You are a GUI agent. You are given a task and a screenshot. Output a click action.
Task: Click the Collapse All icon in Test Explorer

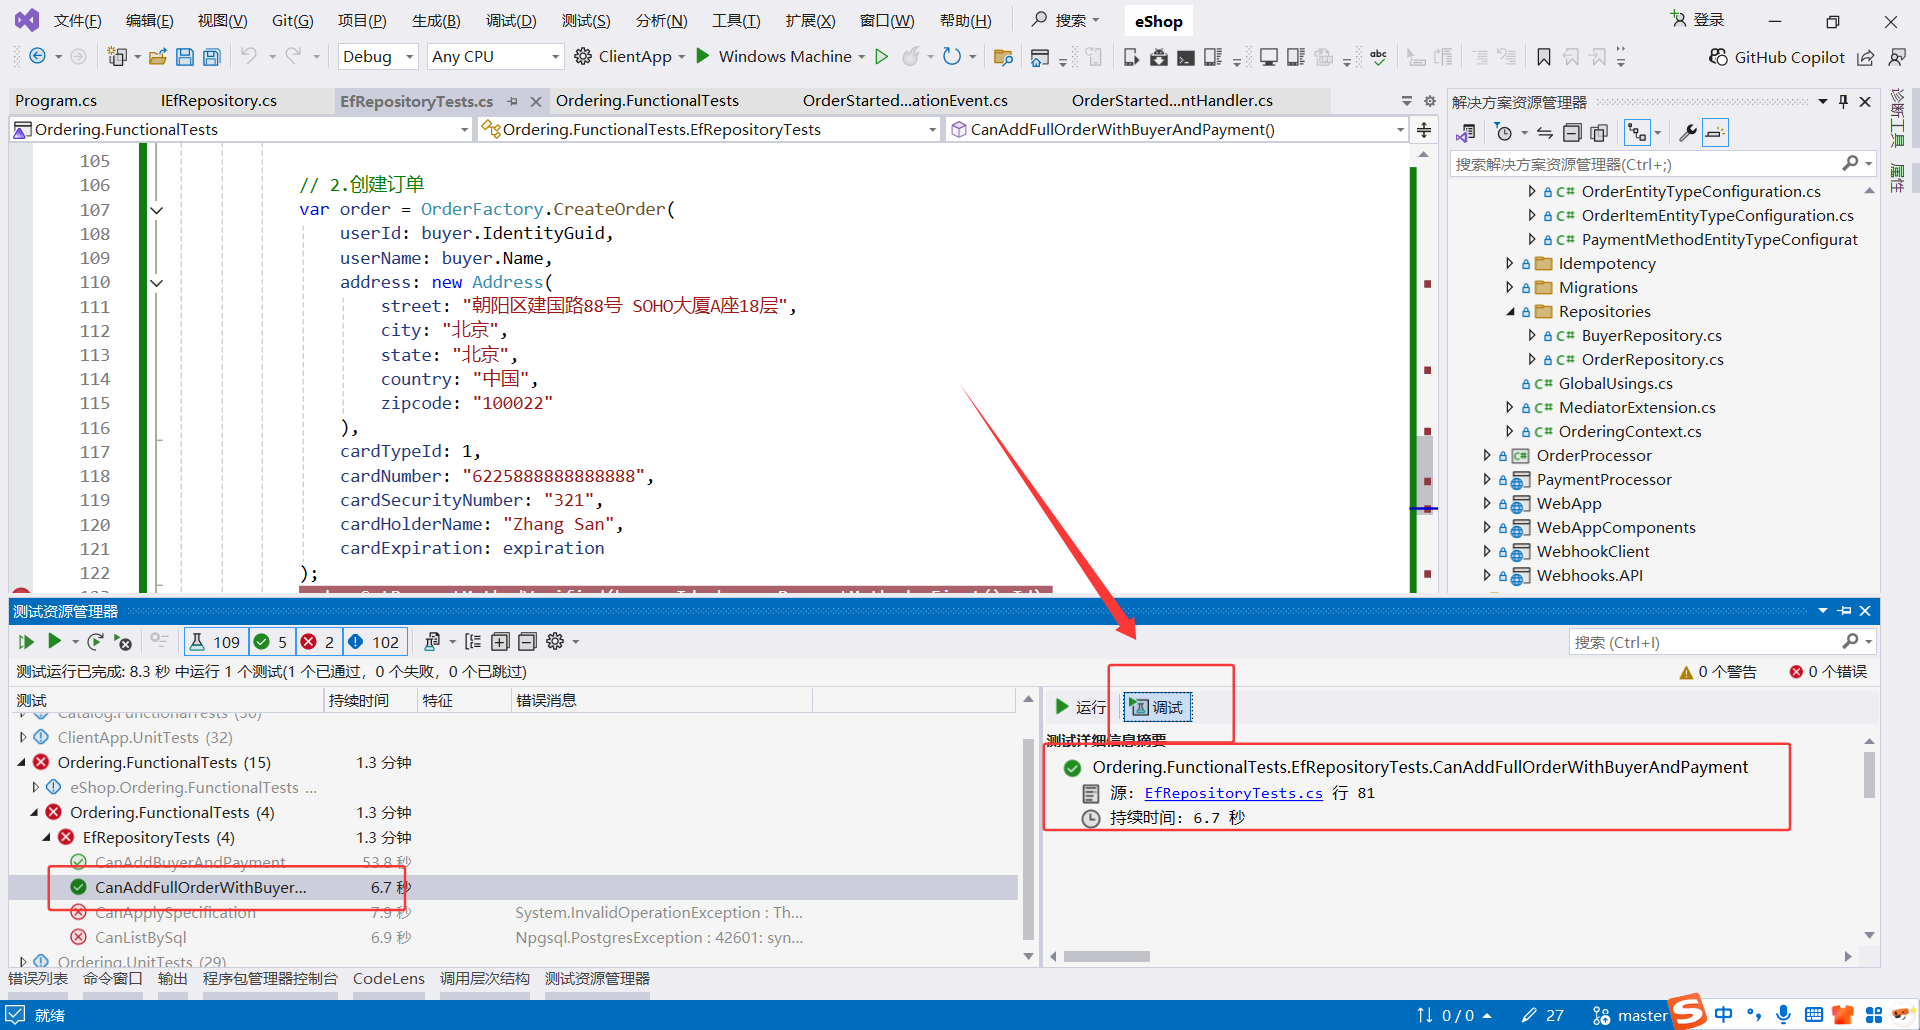pos(527,642)
